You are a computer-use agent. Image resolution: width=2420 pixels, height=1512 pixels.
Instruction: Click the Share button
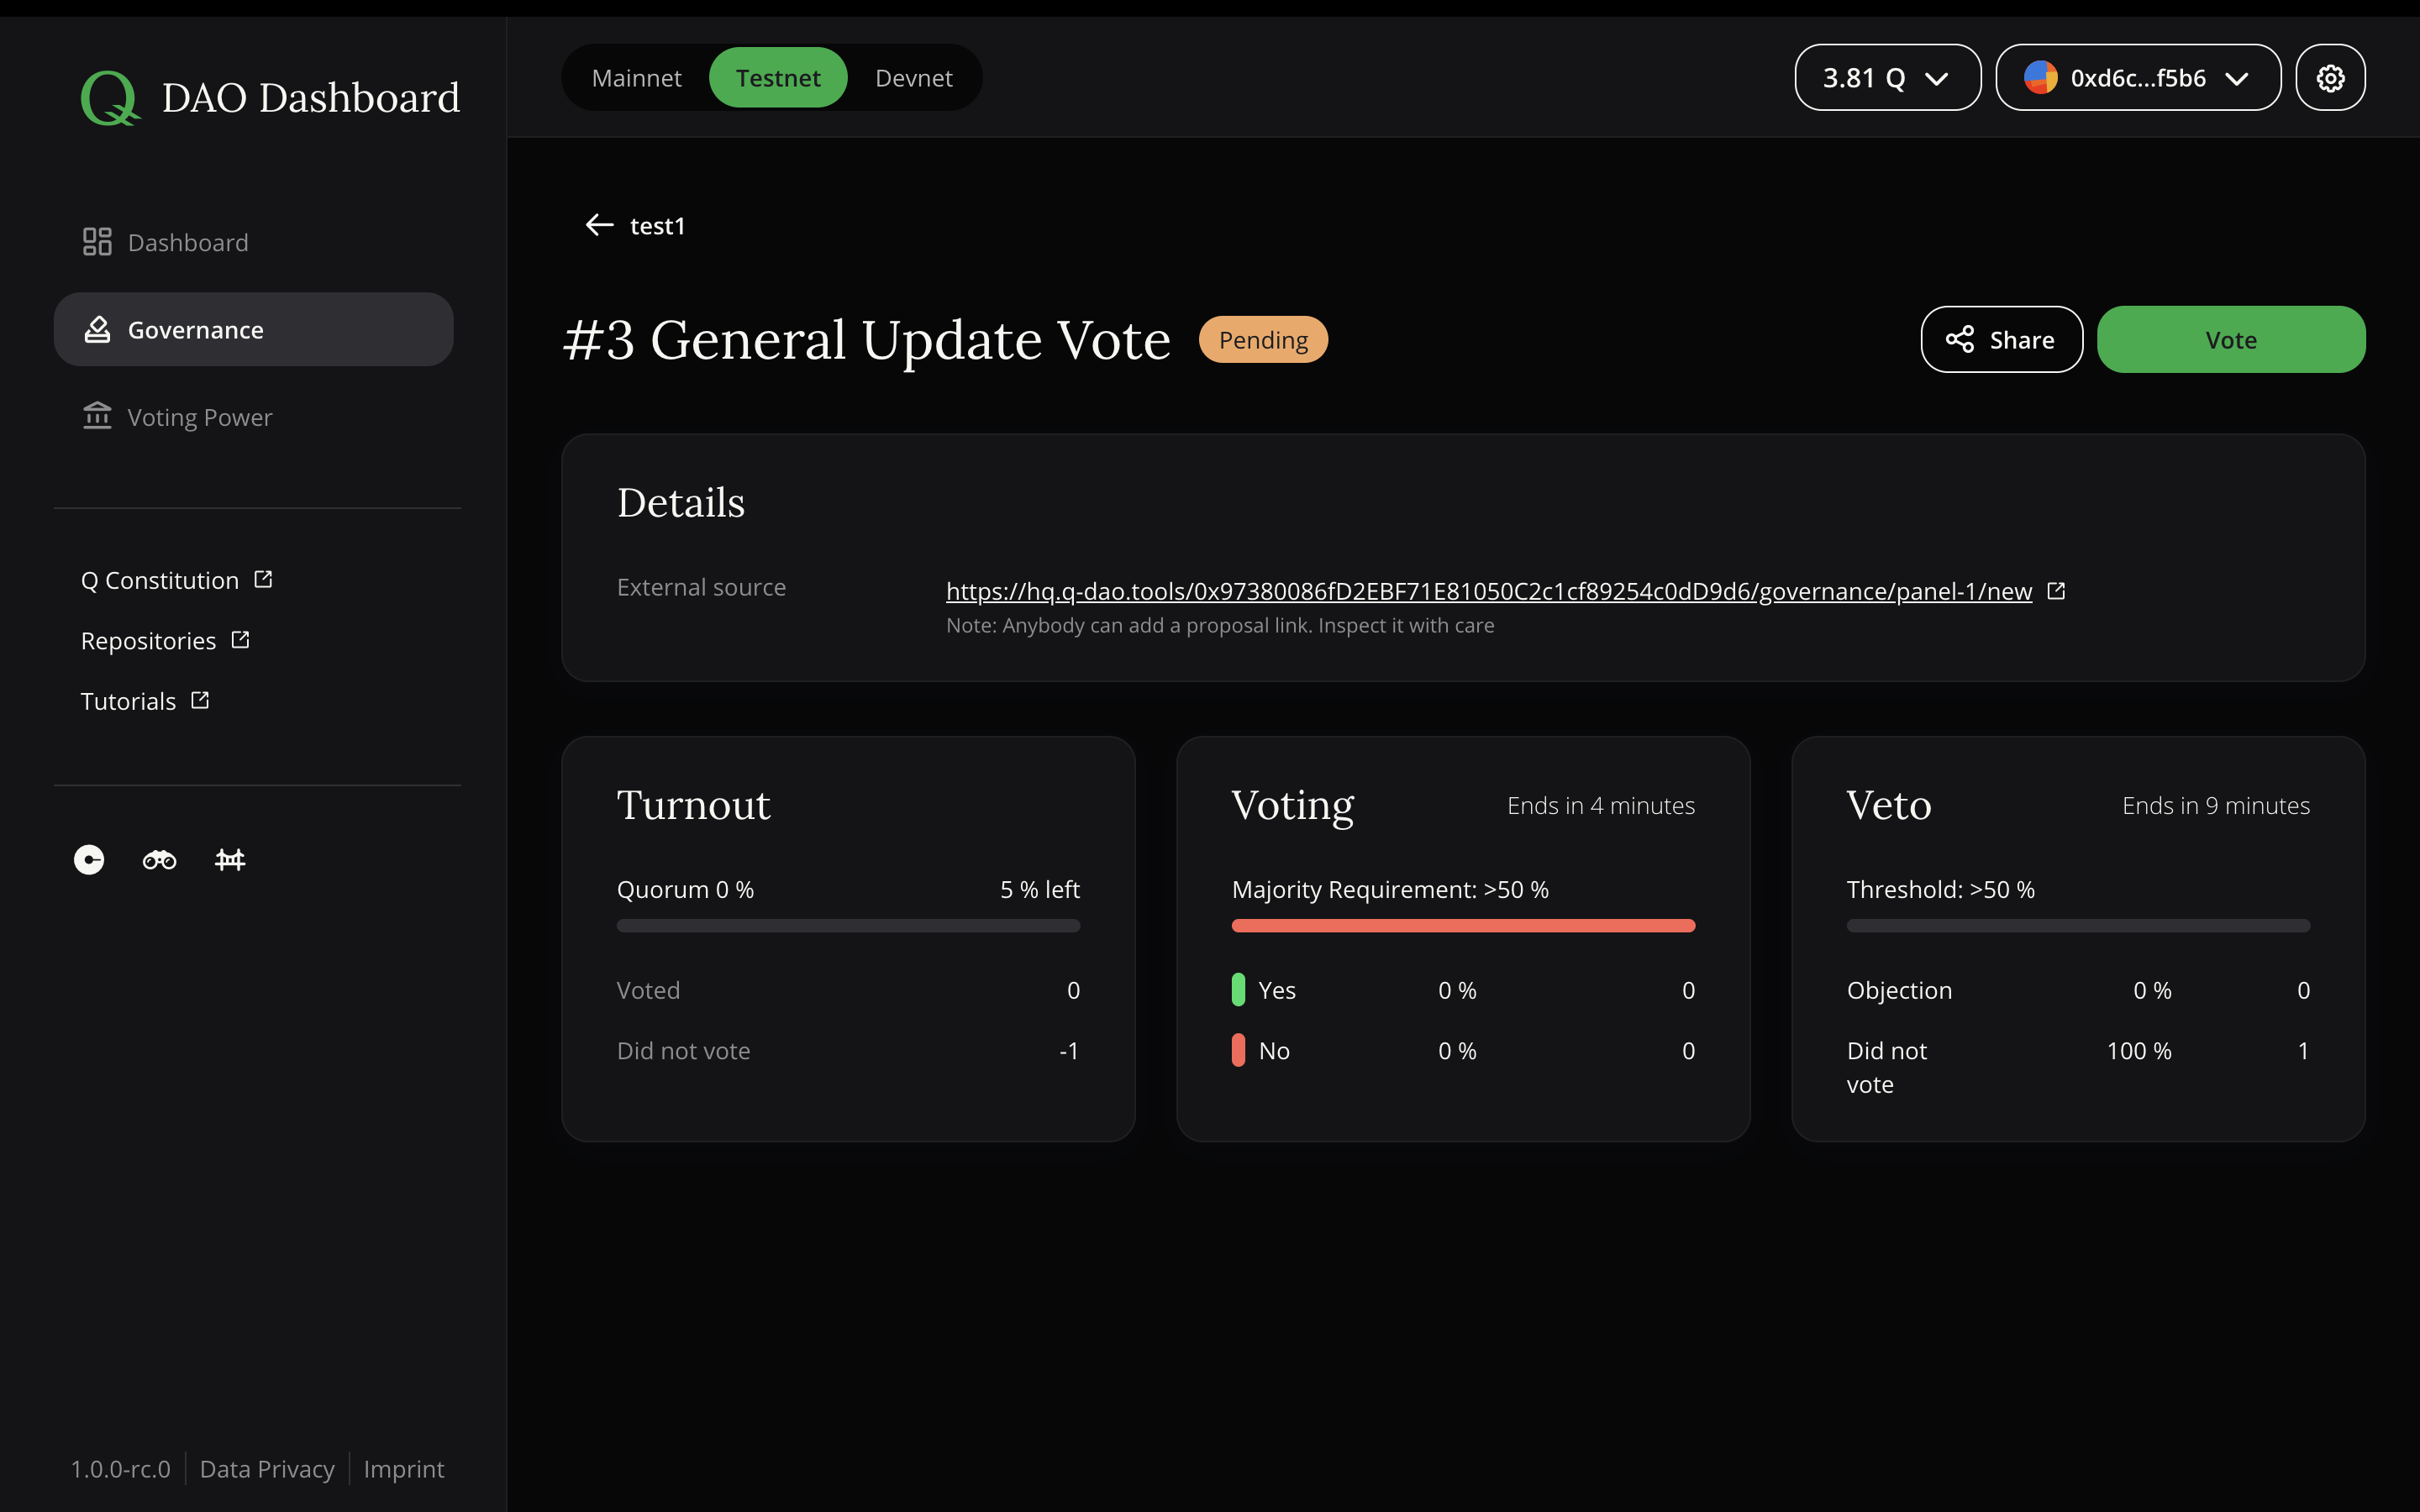pos(2001,340)
